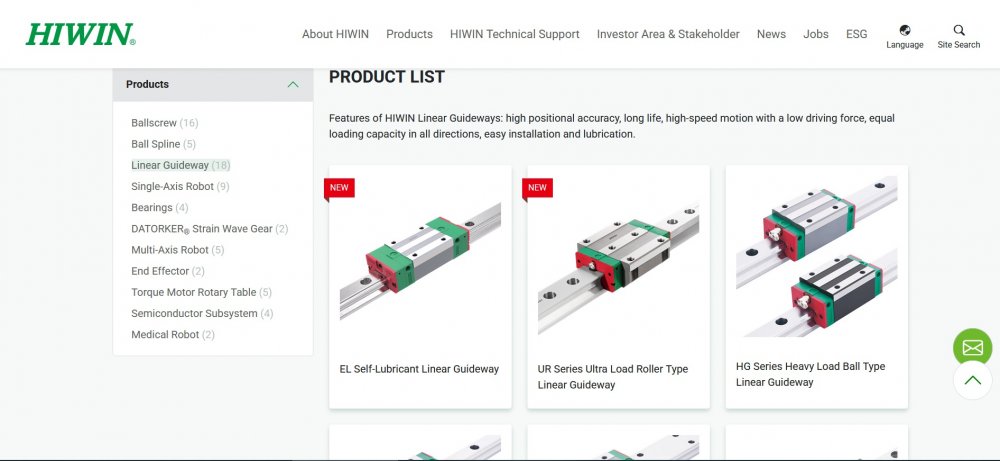Viewport: 1000px width, 461px height.
Task: Select Single-Axis Robot category
Action: [x=172, y=186]
